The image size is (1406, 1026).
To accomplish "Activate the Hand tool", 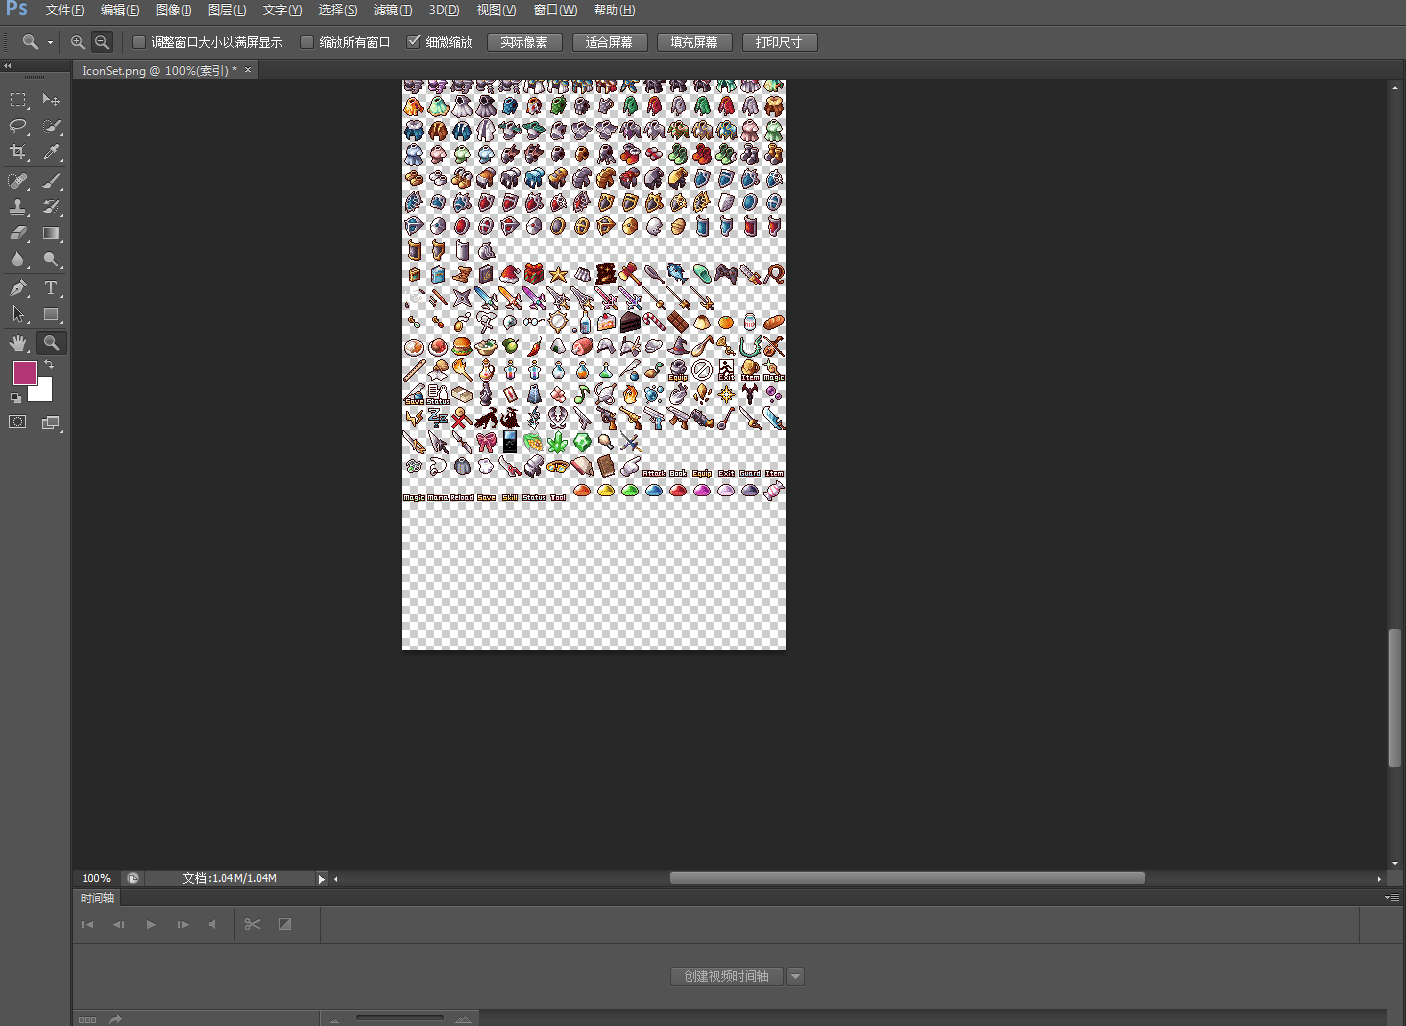I will 18,343.
